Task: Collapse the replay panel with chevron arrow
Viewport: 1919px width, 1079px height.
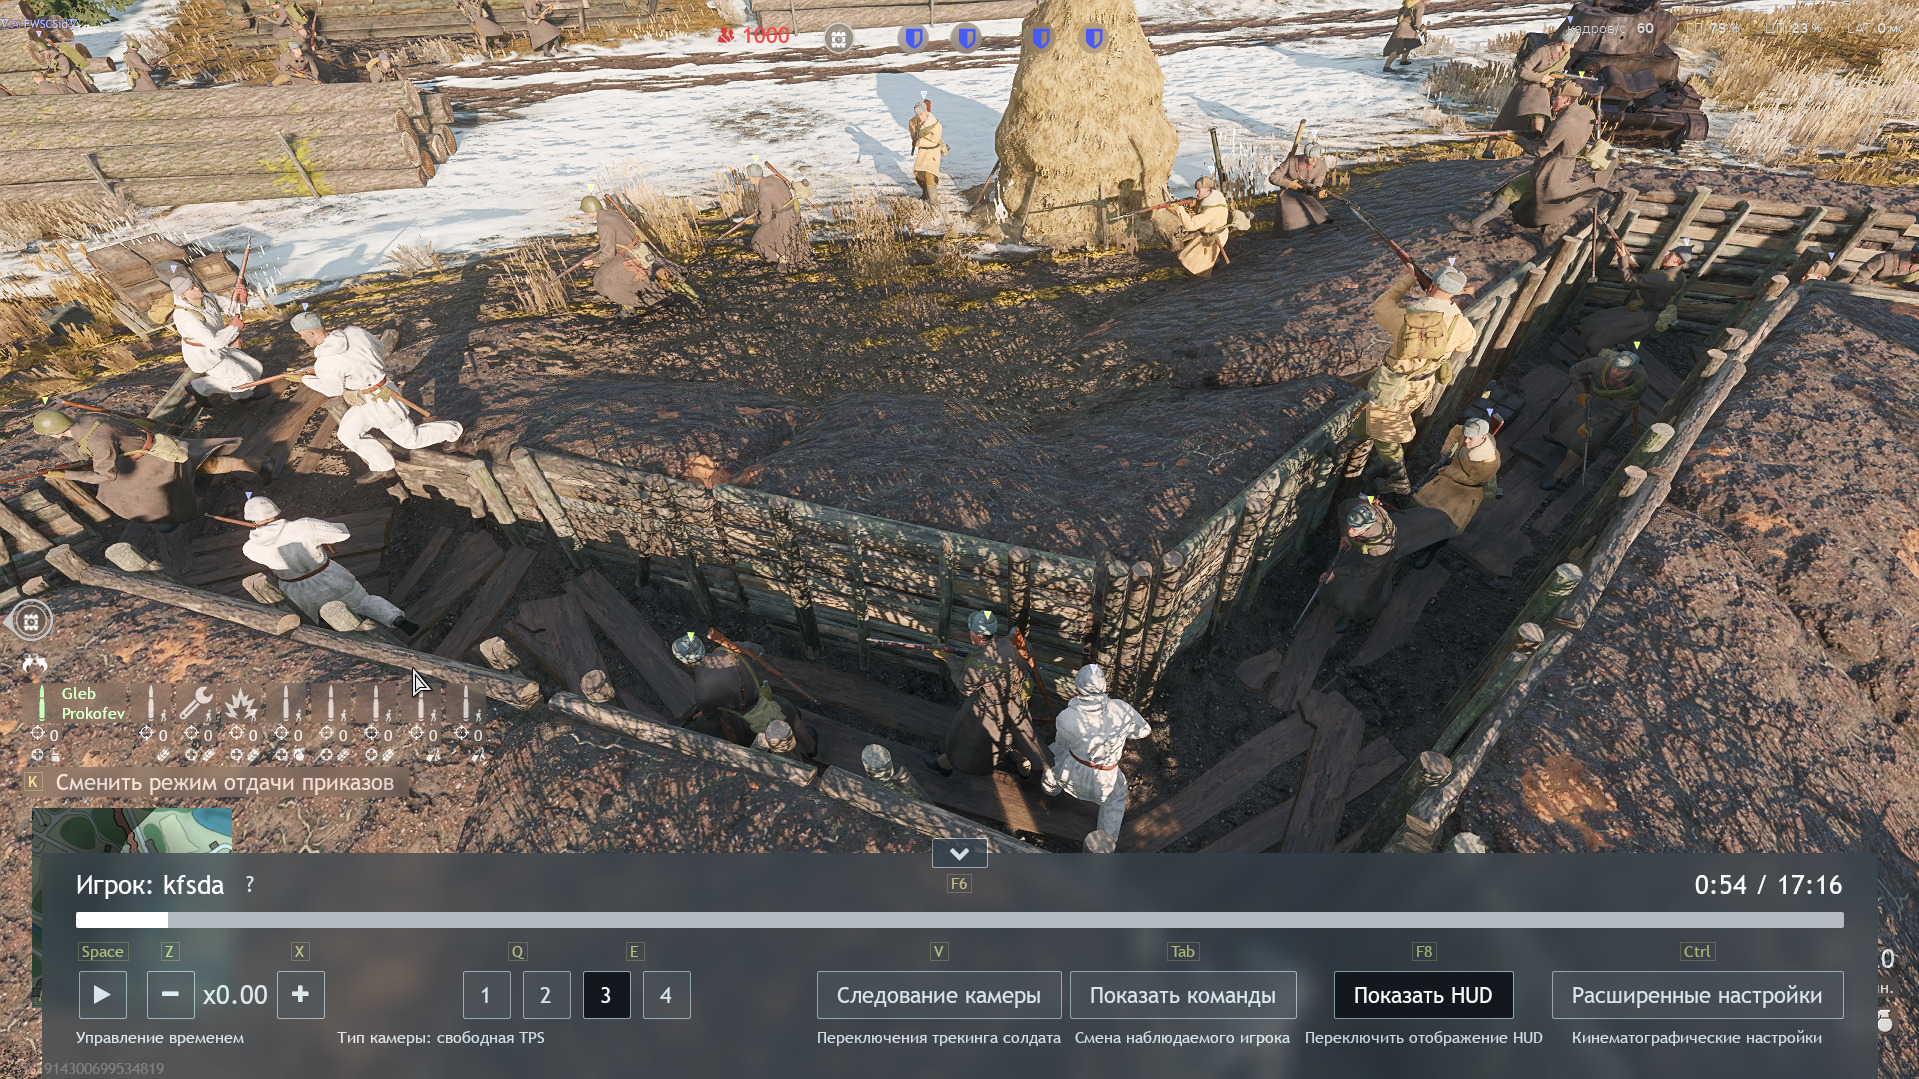Action: (959, 853)
